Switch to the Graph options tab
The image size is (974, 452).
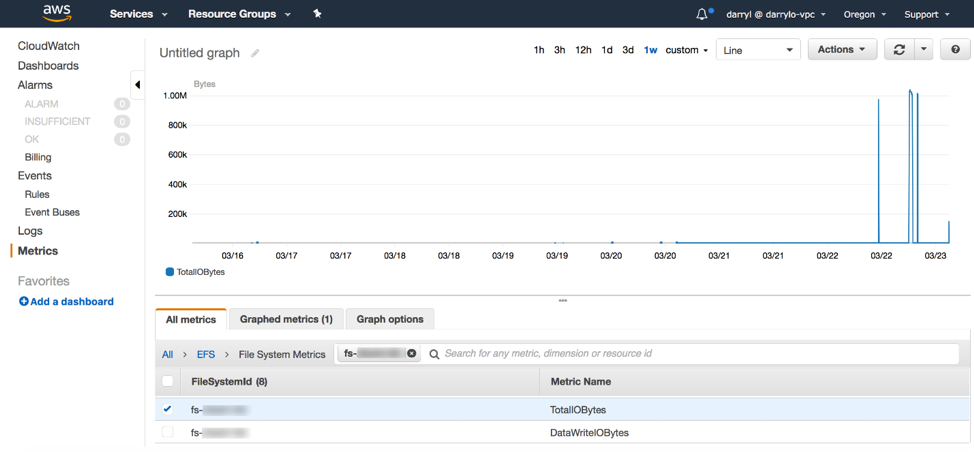click(390, 319)
